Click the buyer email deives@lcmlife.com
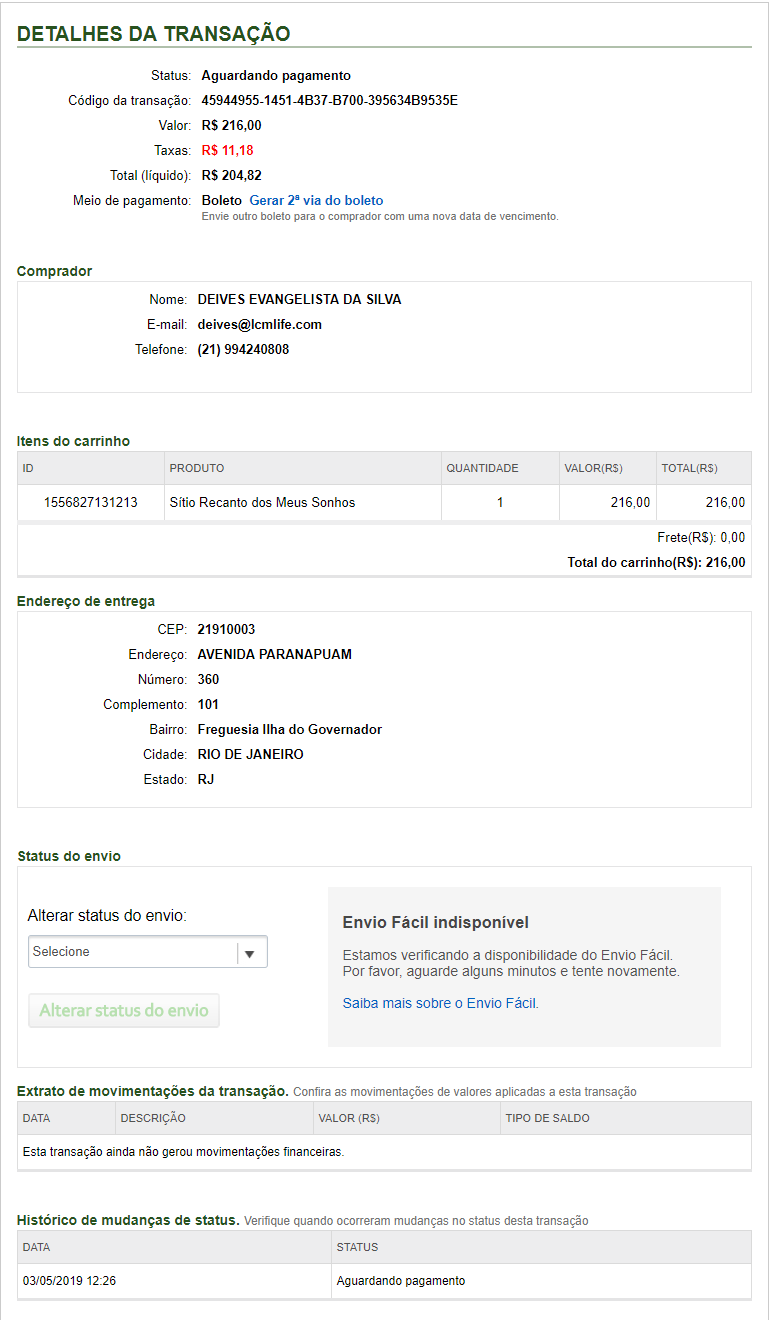776x1320 pixels. 260,324
